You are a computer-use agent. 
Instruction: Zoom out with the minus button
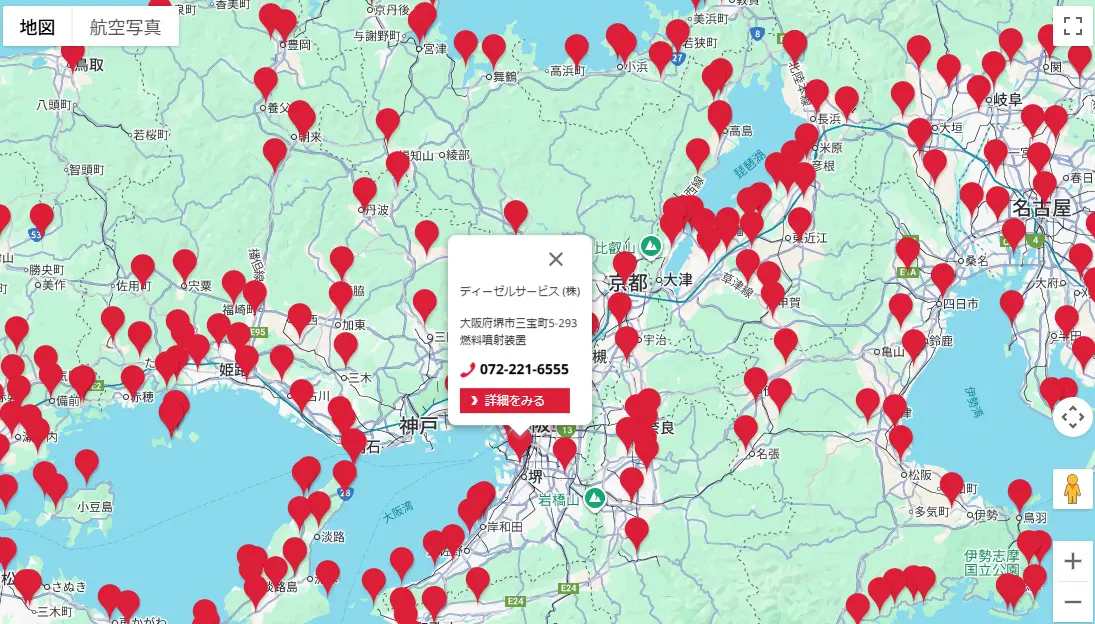(x=1072, y=601)
